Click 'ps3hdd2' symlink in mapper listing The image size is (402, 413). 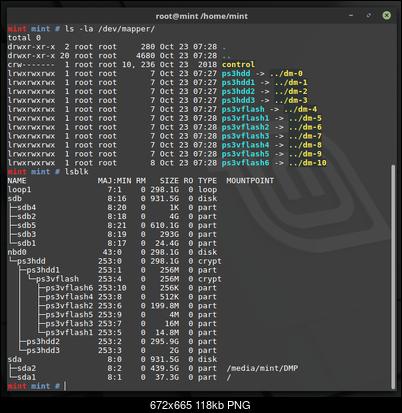pos(238,91)
